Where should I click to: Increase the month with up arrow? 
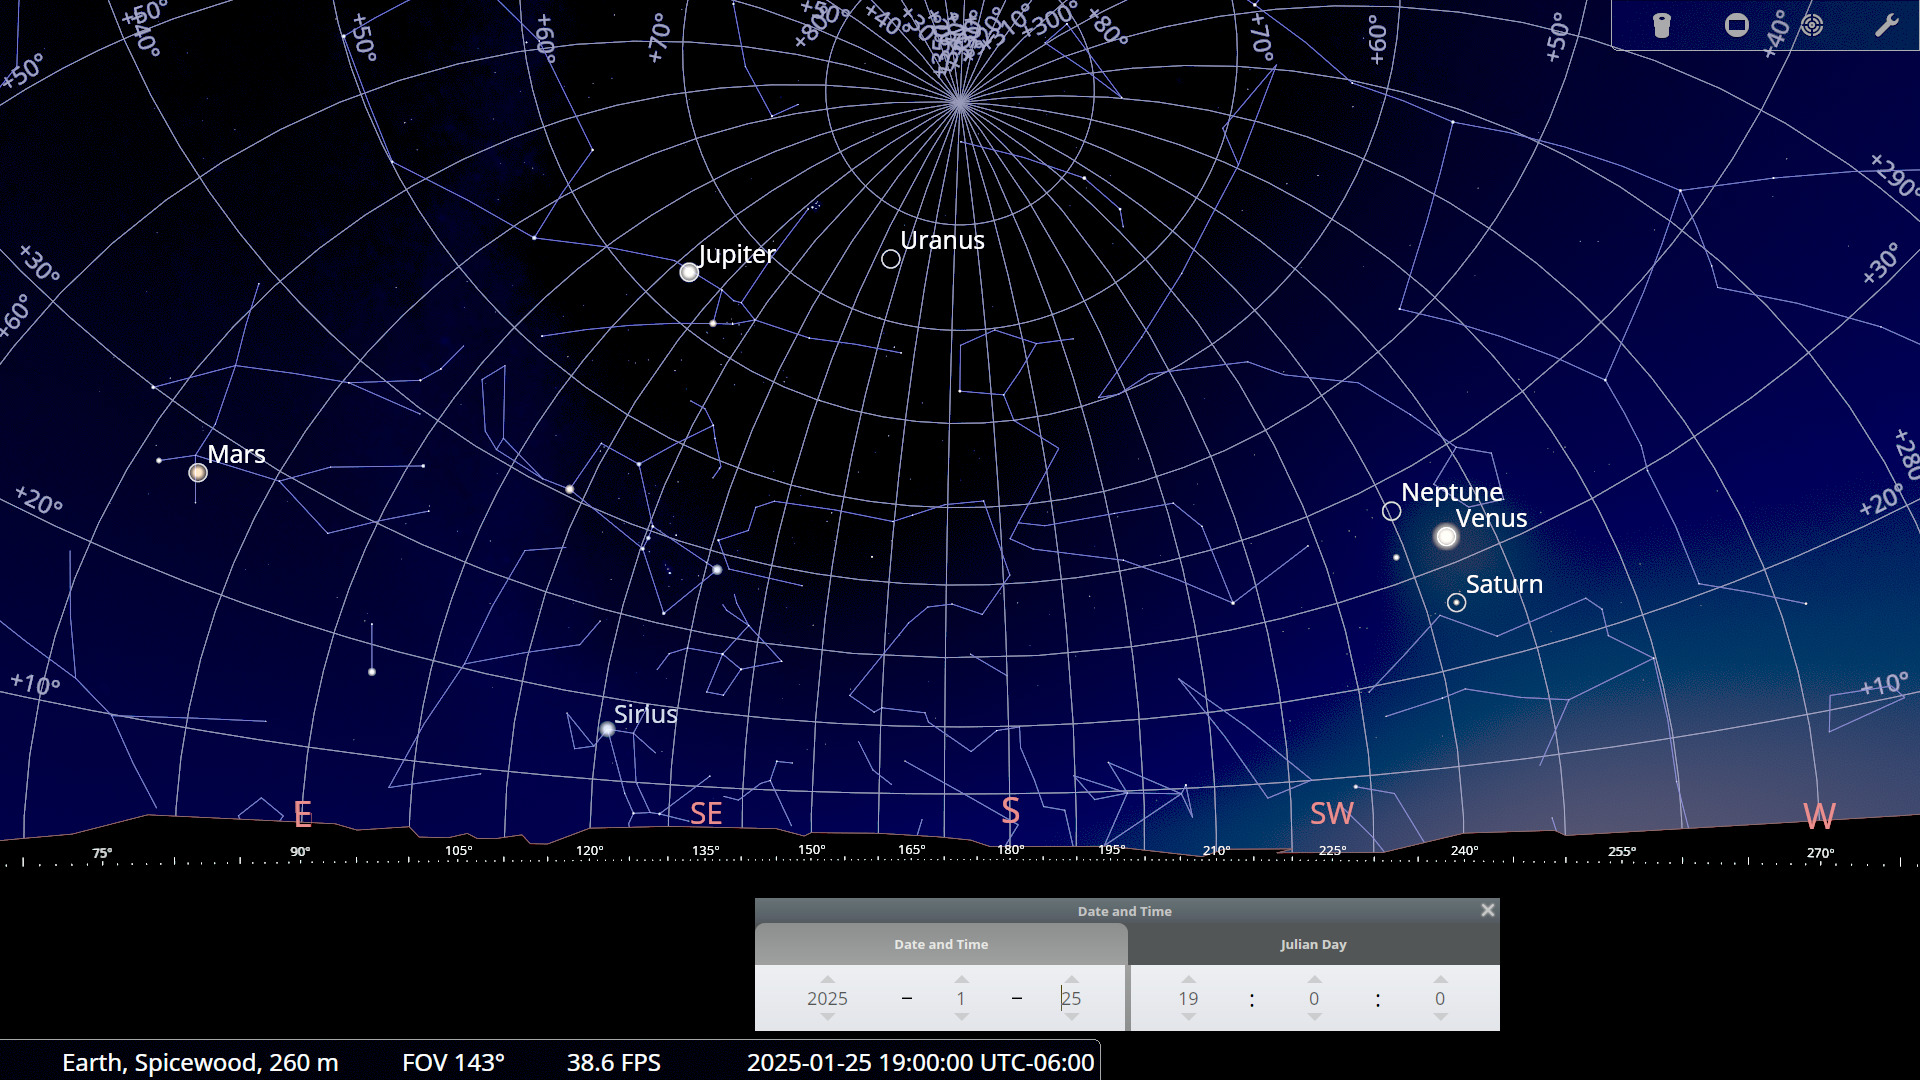pos(961,980)
